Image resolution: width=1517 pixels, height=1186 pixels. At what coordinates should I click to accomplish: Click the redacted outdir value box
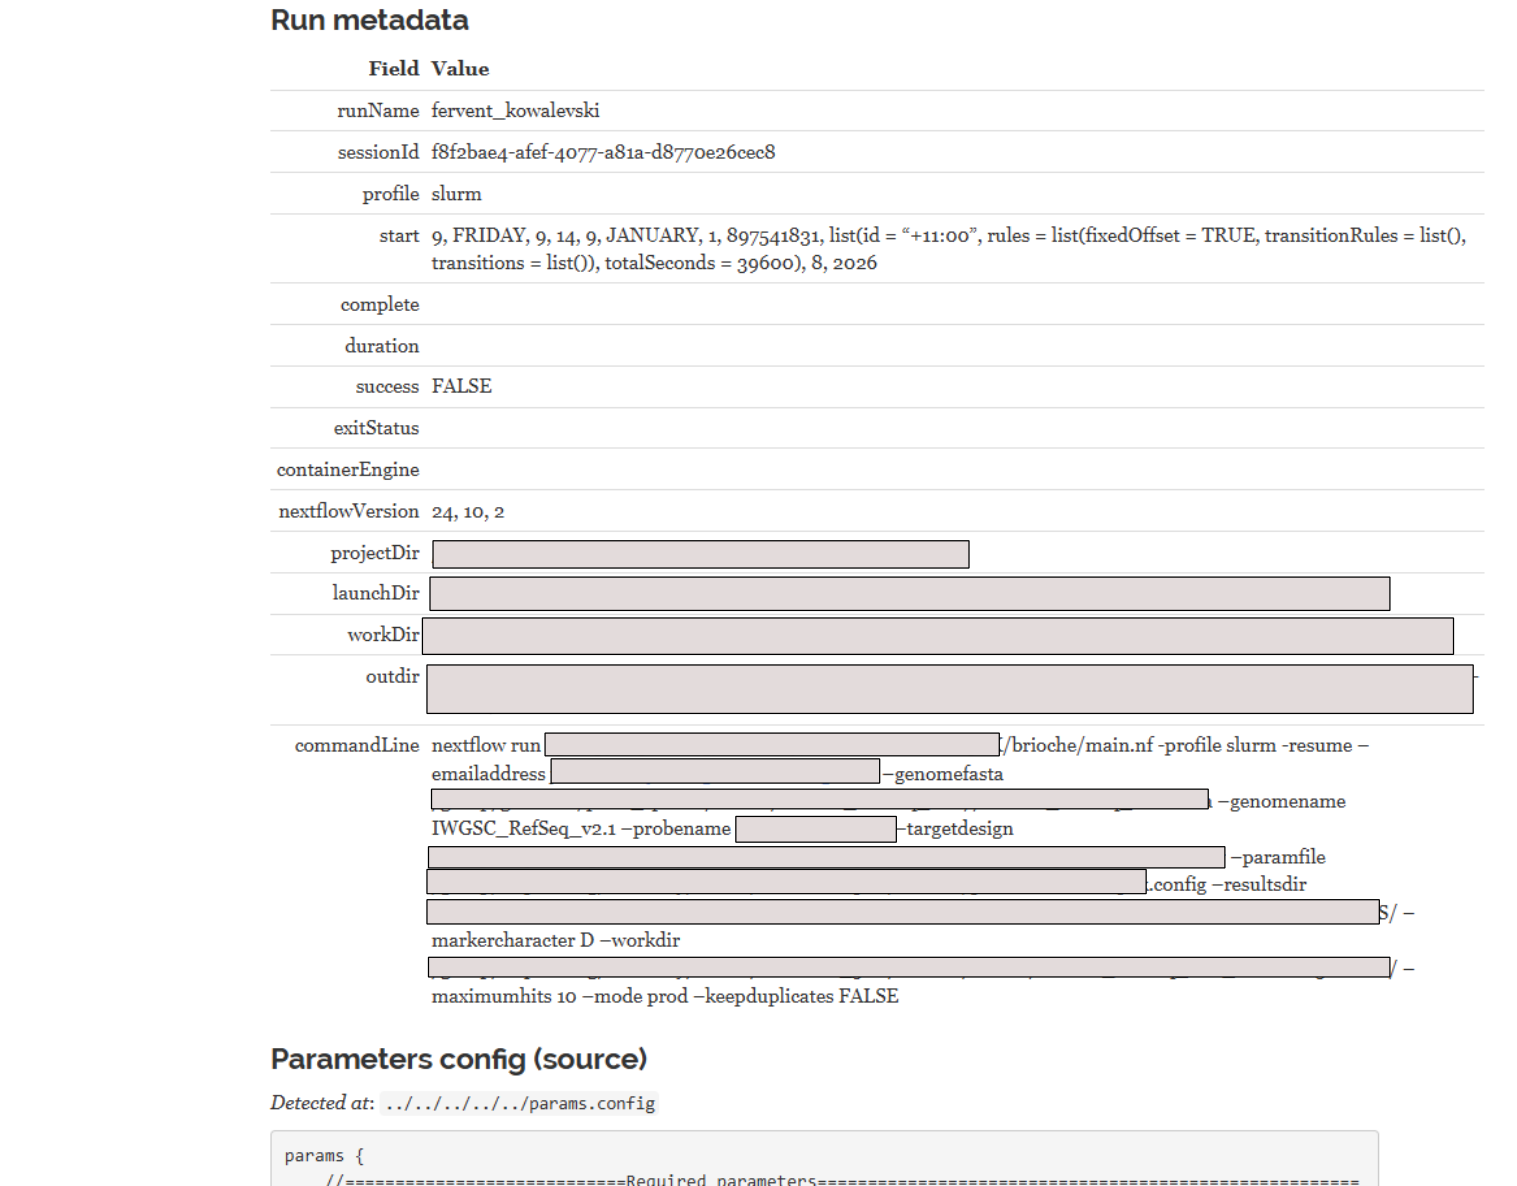point(949,689)
